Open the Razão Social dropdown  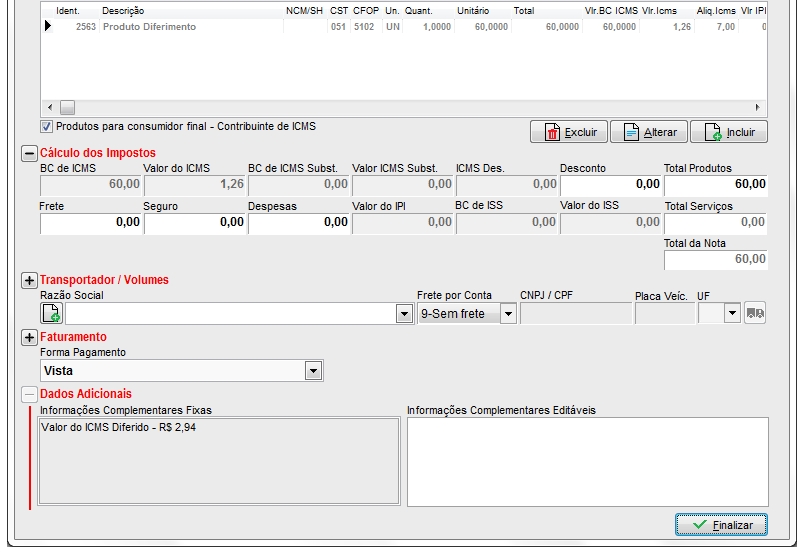404,314
